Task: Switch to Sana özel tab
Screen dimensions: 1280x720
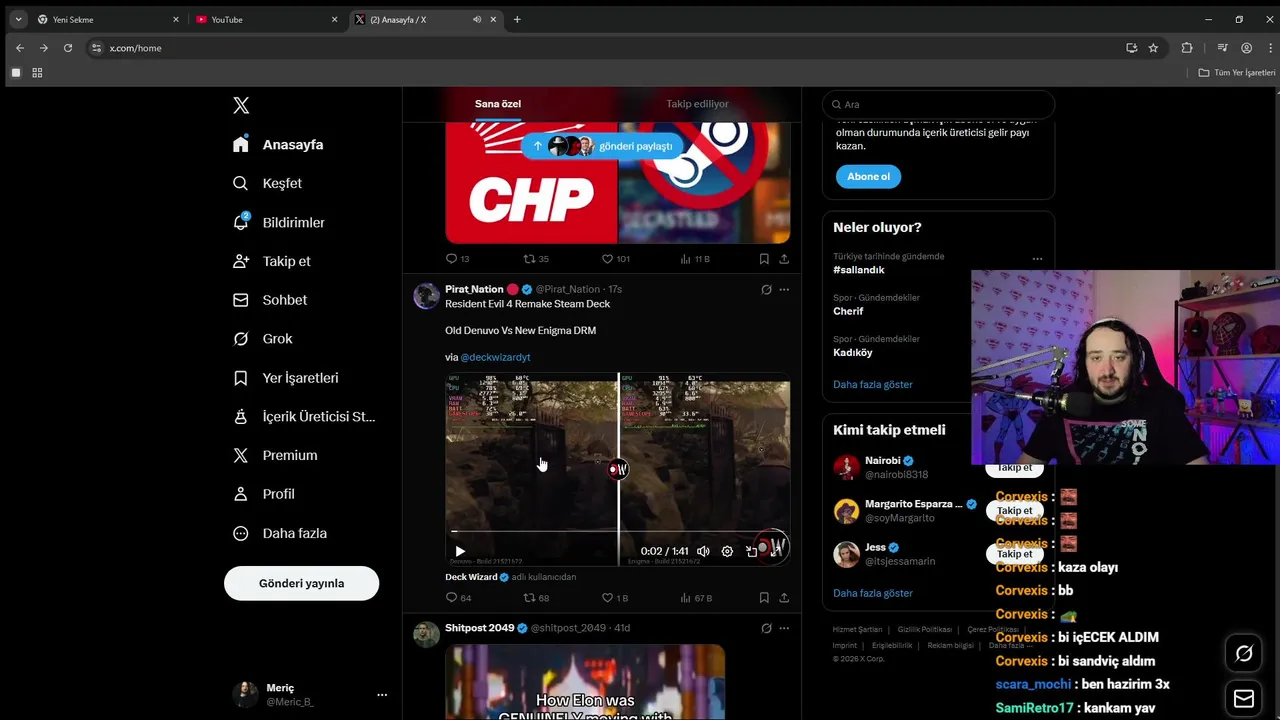Action: 498,104
